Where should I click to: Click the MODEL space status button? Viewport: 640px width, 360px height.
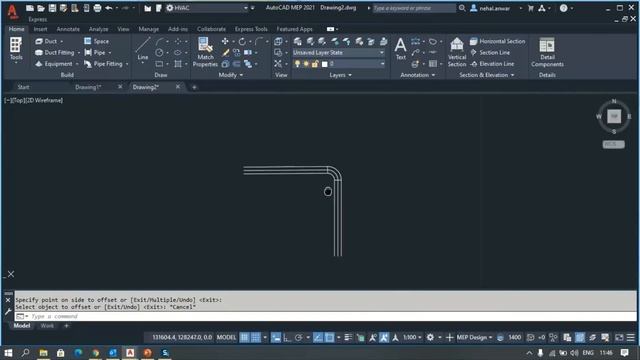pos(227,337)
